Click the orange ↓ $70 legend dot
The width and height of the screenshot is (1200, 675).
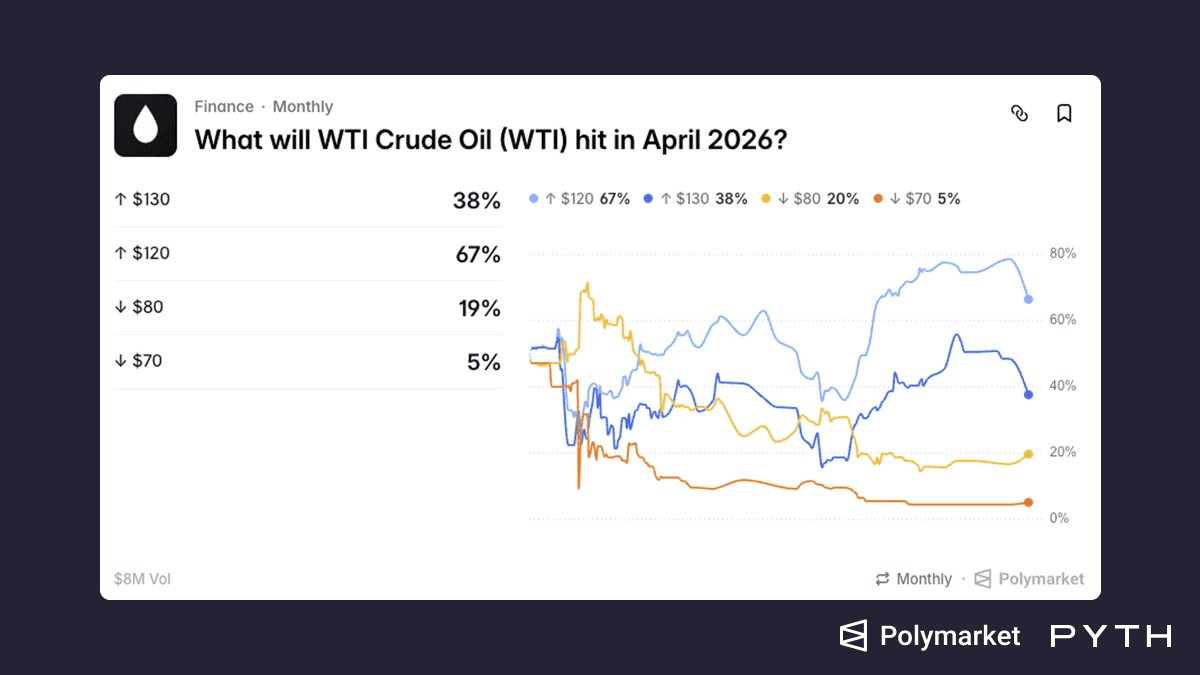pos(878,199)
